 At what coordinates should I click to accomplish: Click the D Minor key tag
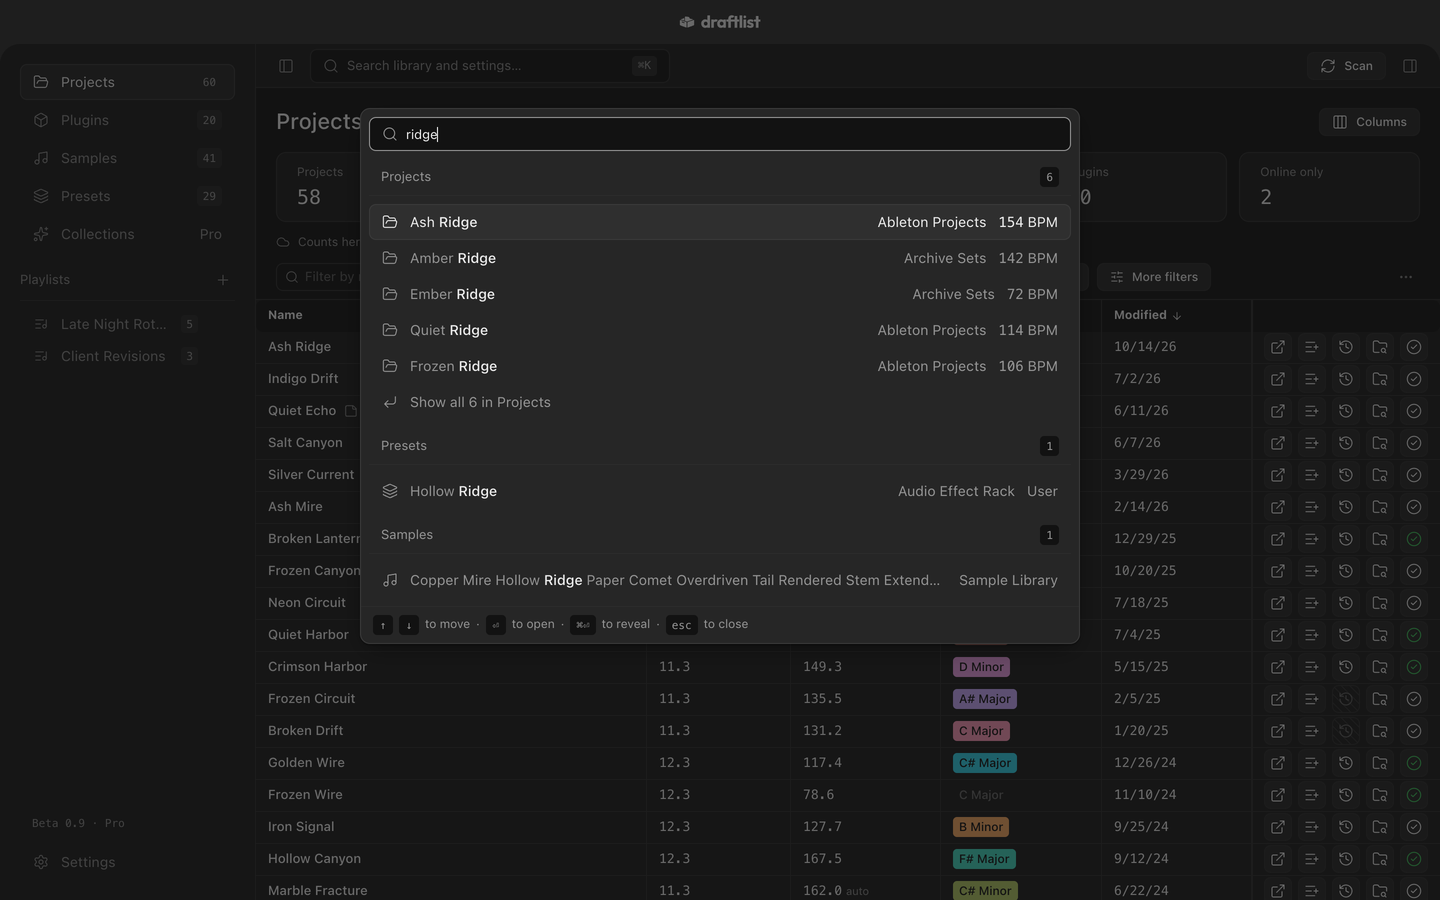pos(981,667)
